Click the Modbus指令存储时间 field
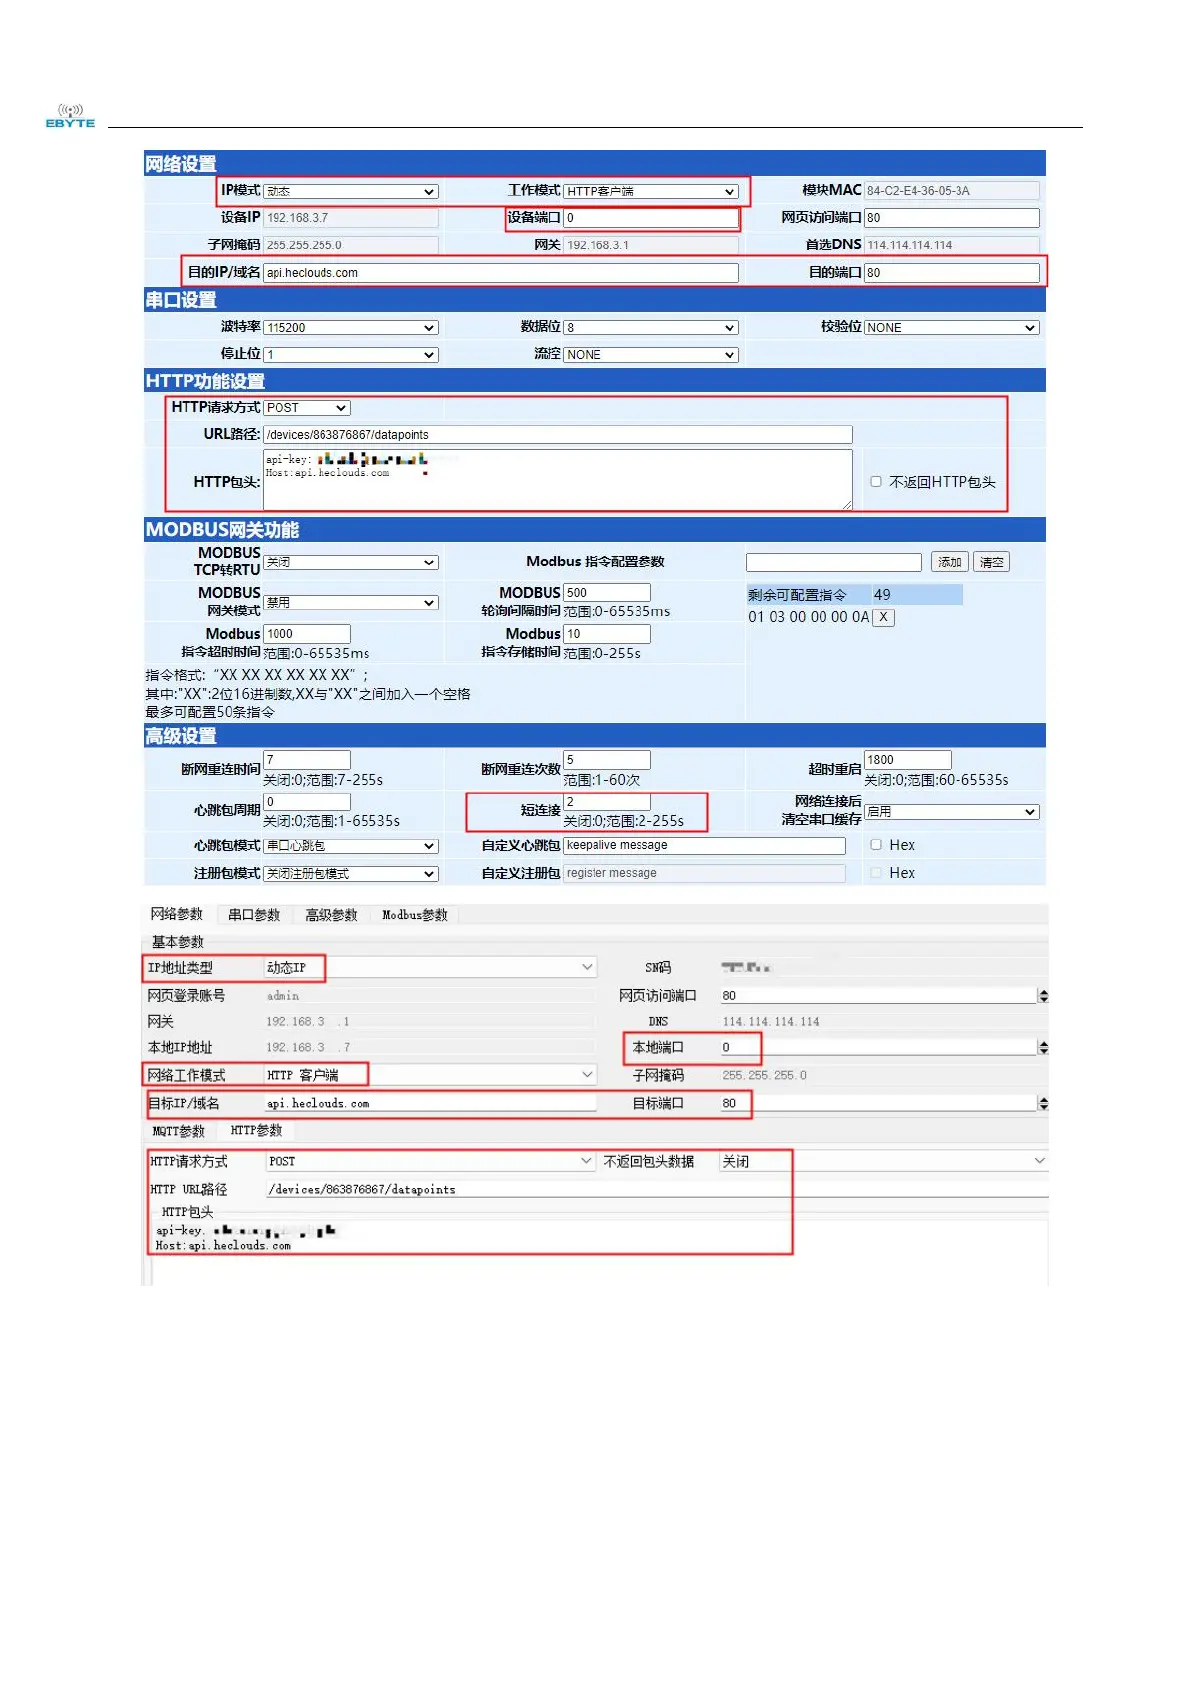Screen dimensions: 1191x1684 click(607, 633)
